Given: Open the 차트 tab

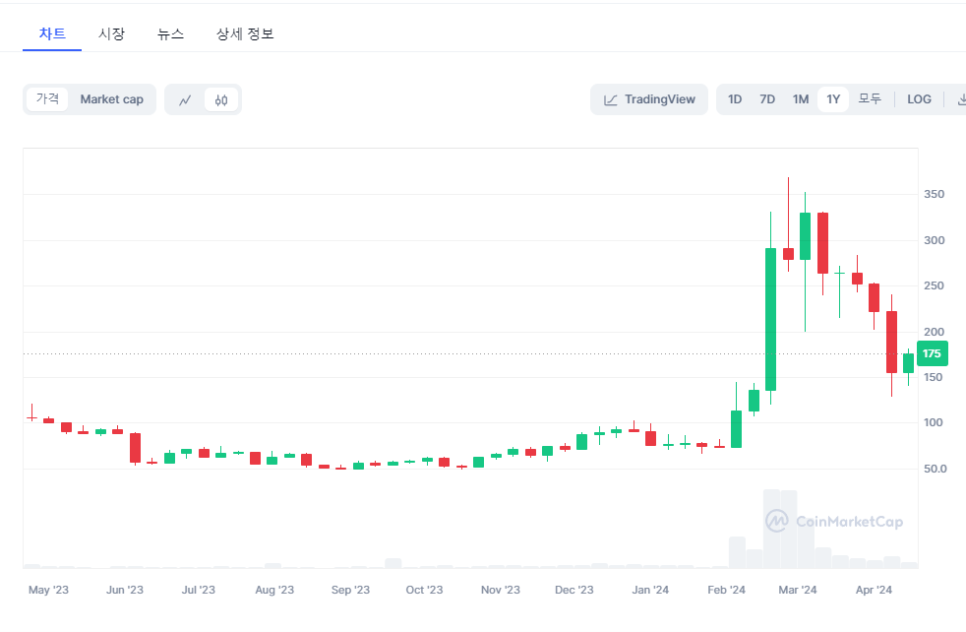Looking at the screenshot, I should pos(52,34).
